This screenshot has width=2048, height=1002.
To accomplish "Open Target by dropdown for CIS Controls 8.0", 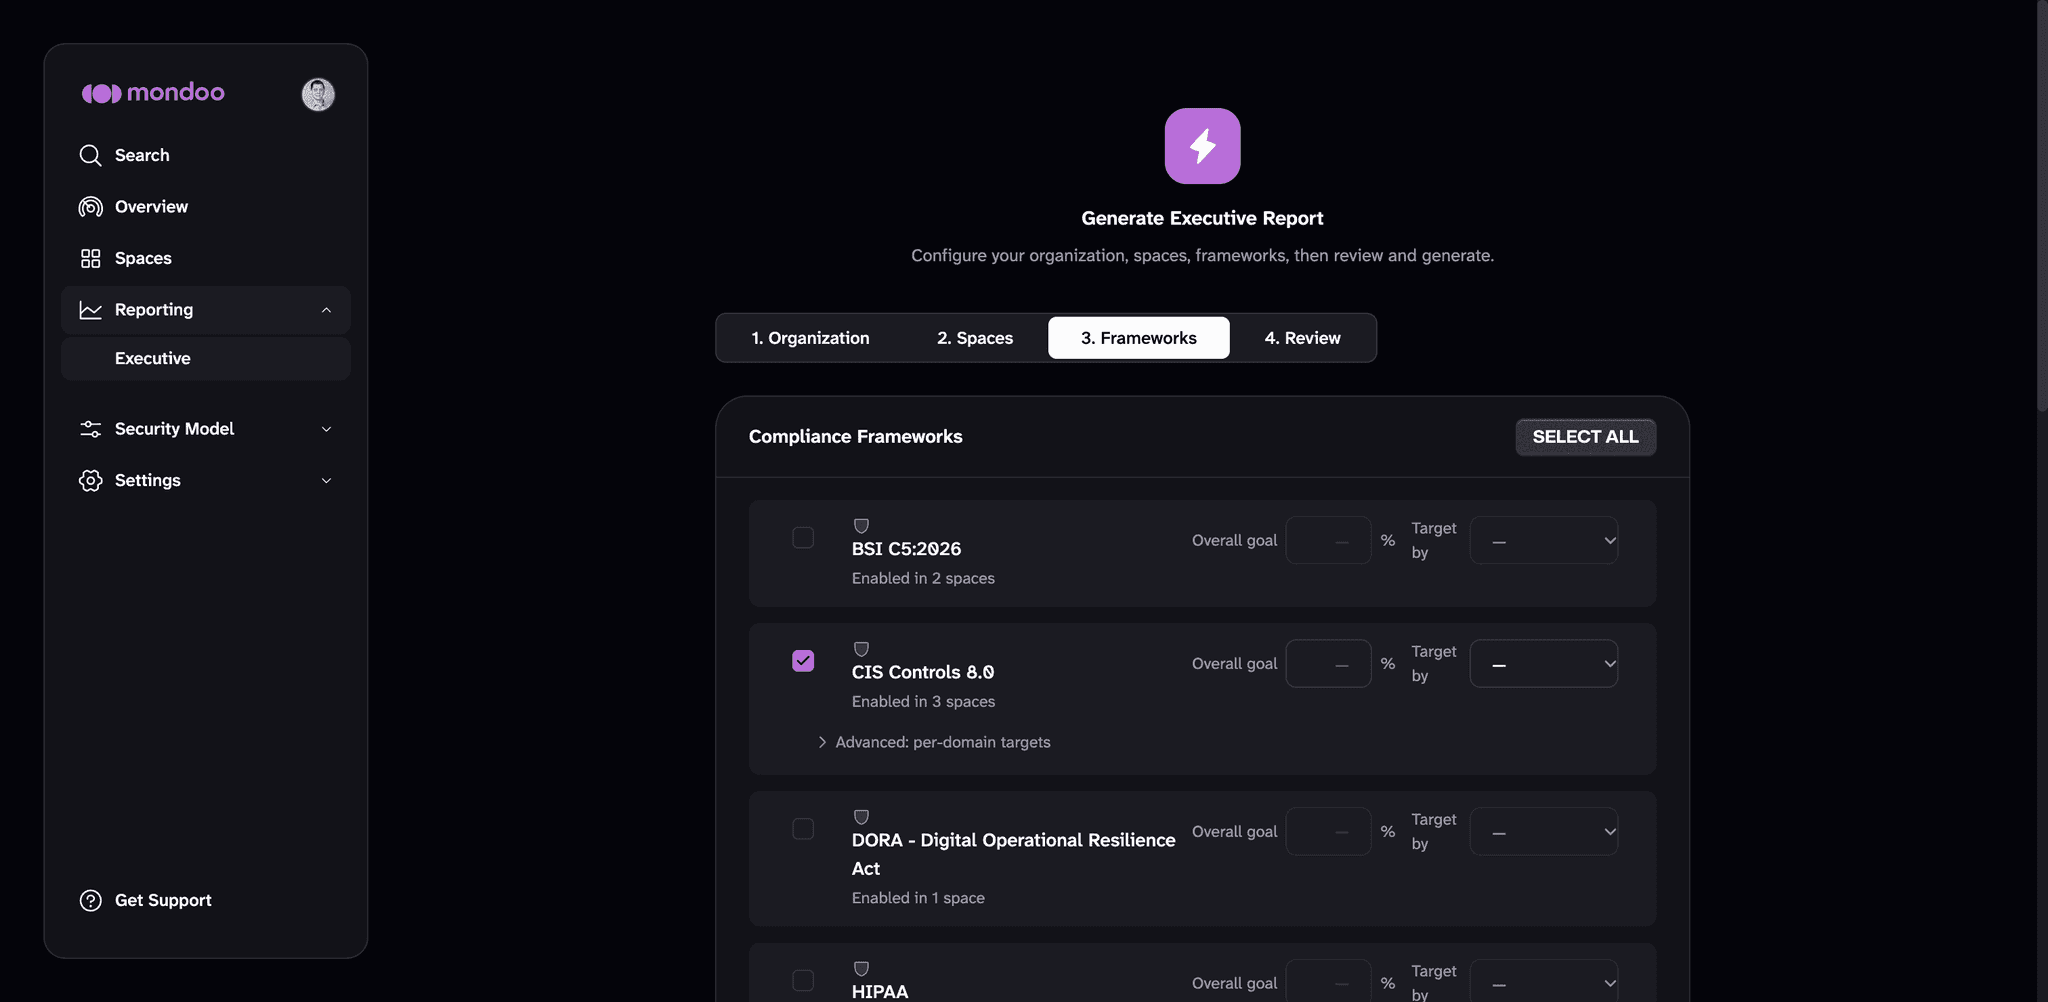I will (x=1544, y=664).
